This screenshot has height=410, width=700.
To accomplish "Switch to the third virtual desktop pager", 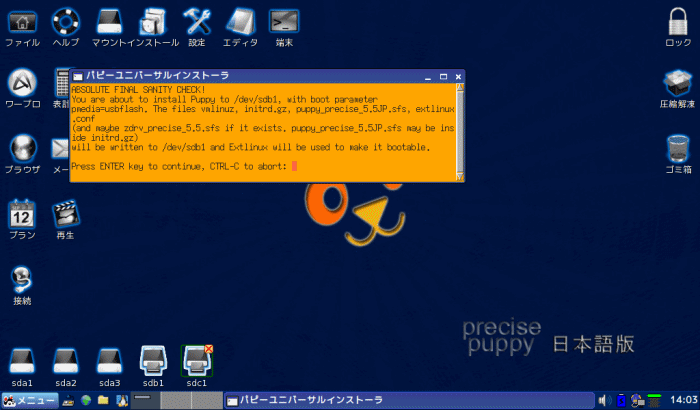I will 207,401.
